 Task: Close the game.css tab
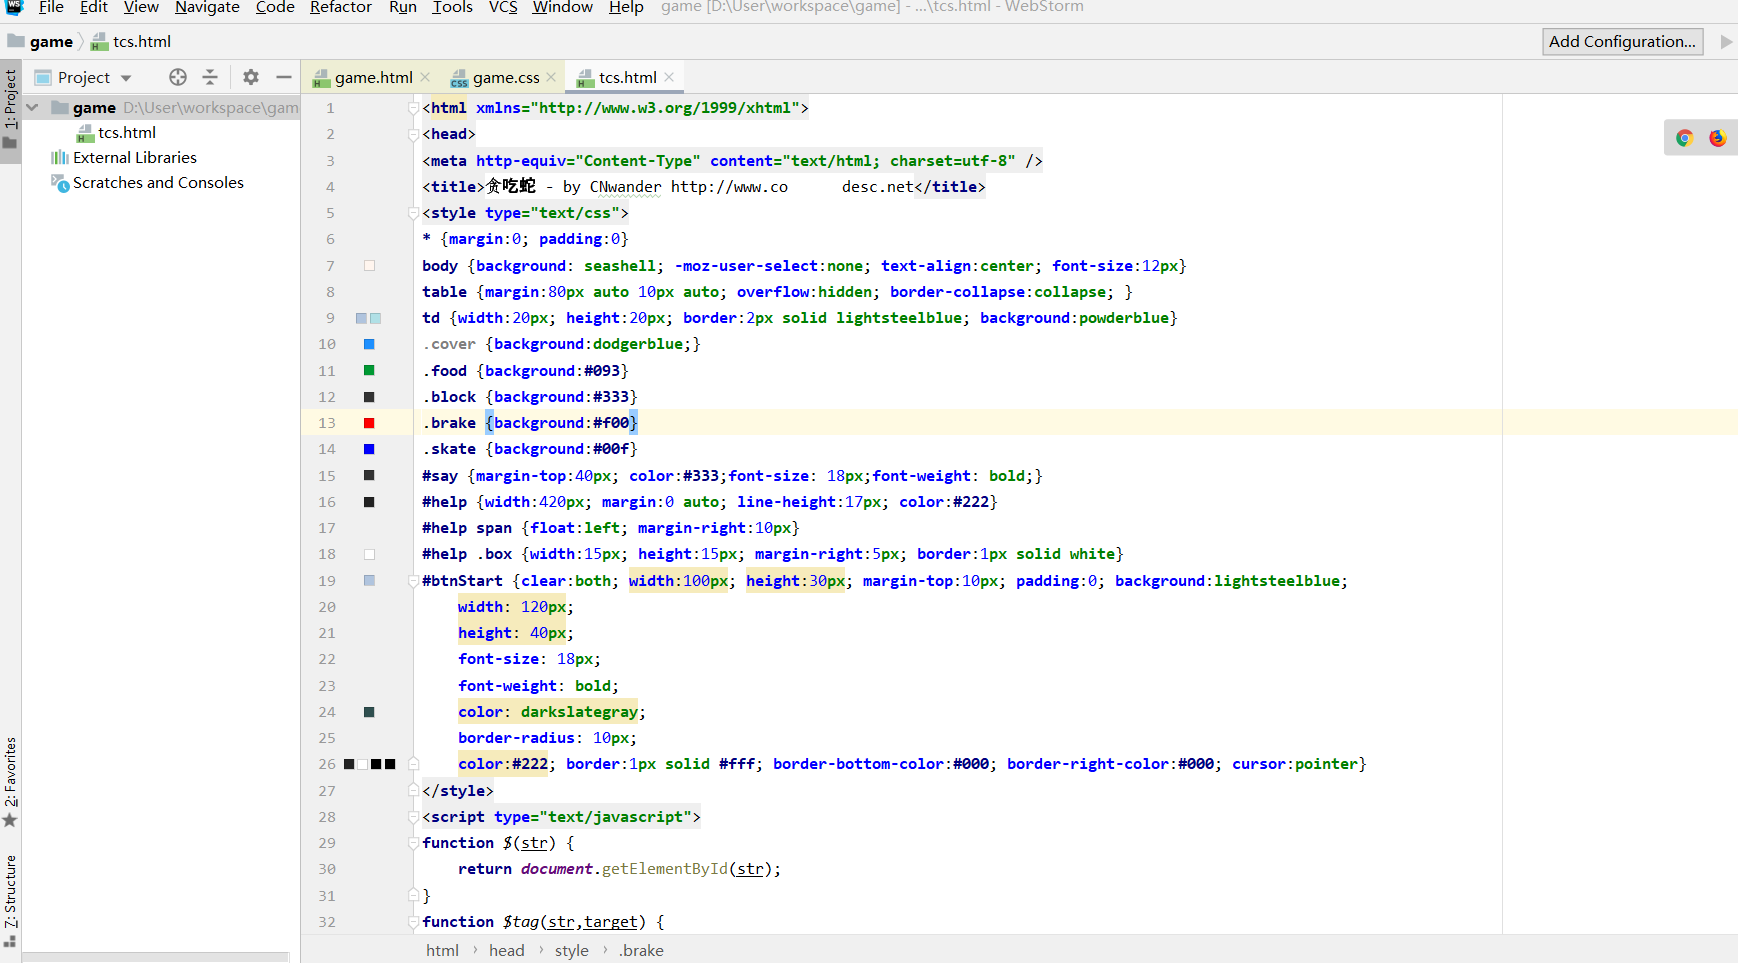[551, 77]
